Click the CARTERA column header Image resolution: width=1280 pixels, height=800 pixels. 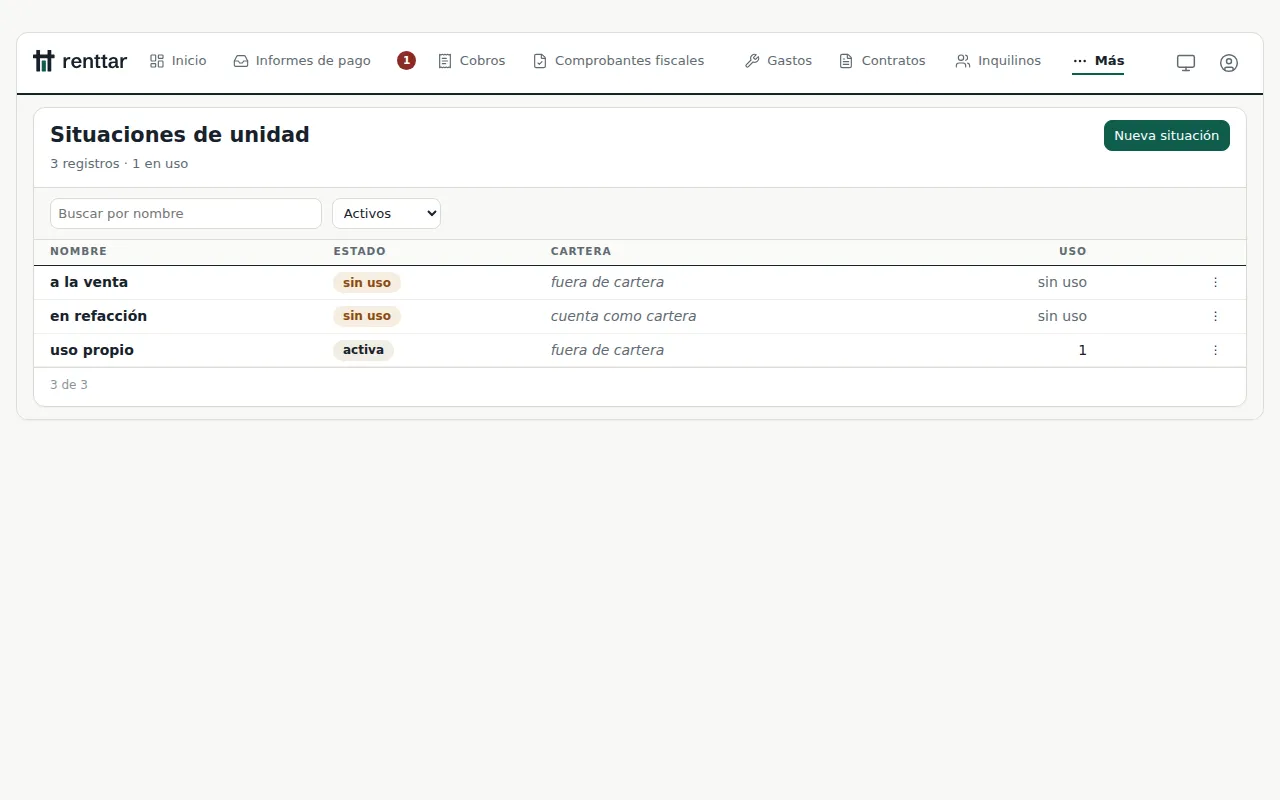pyautogui.click(x=581, y=251)
